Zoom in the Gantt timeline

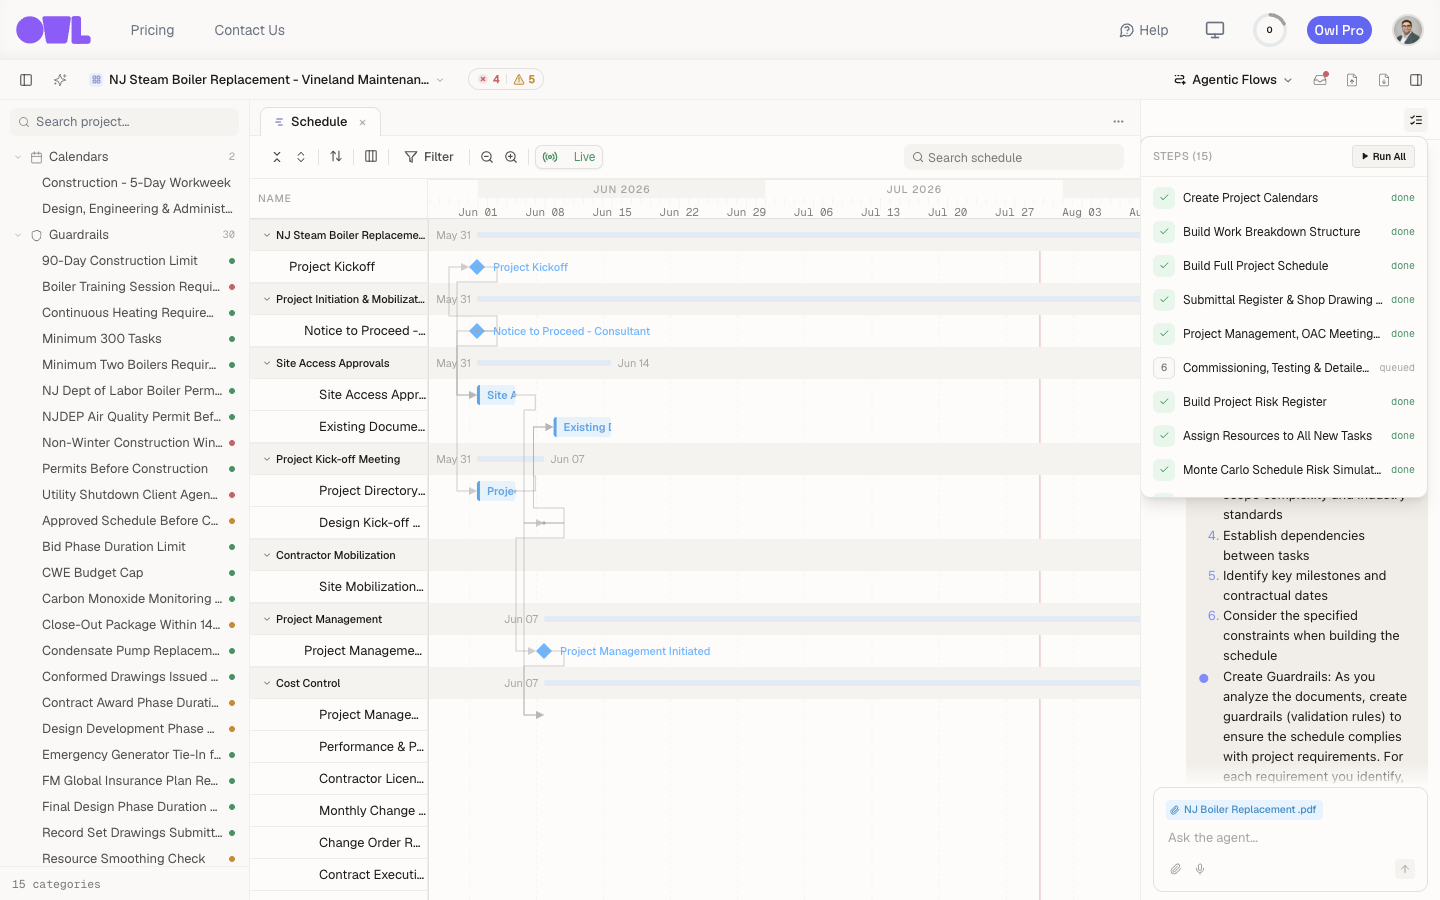click(511, 157)
